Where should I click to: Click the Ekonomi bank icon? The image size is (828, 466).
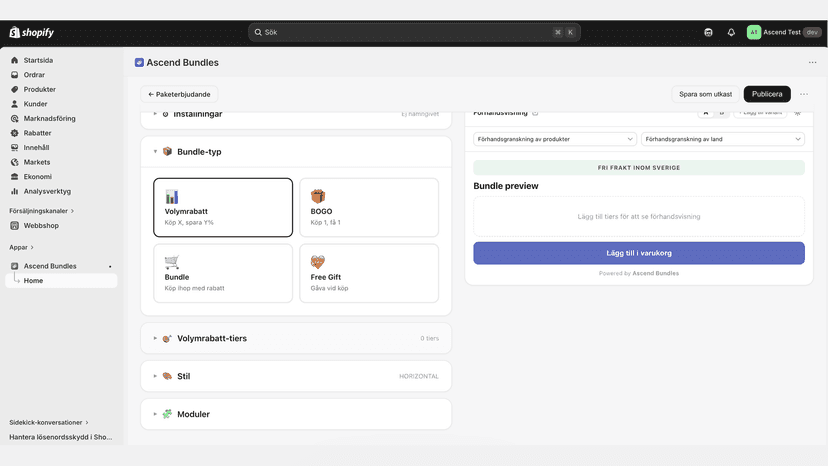pyautogui.click(x=14, y=176)
